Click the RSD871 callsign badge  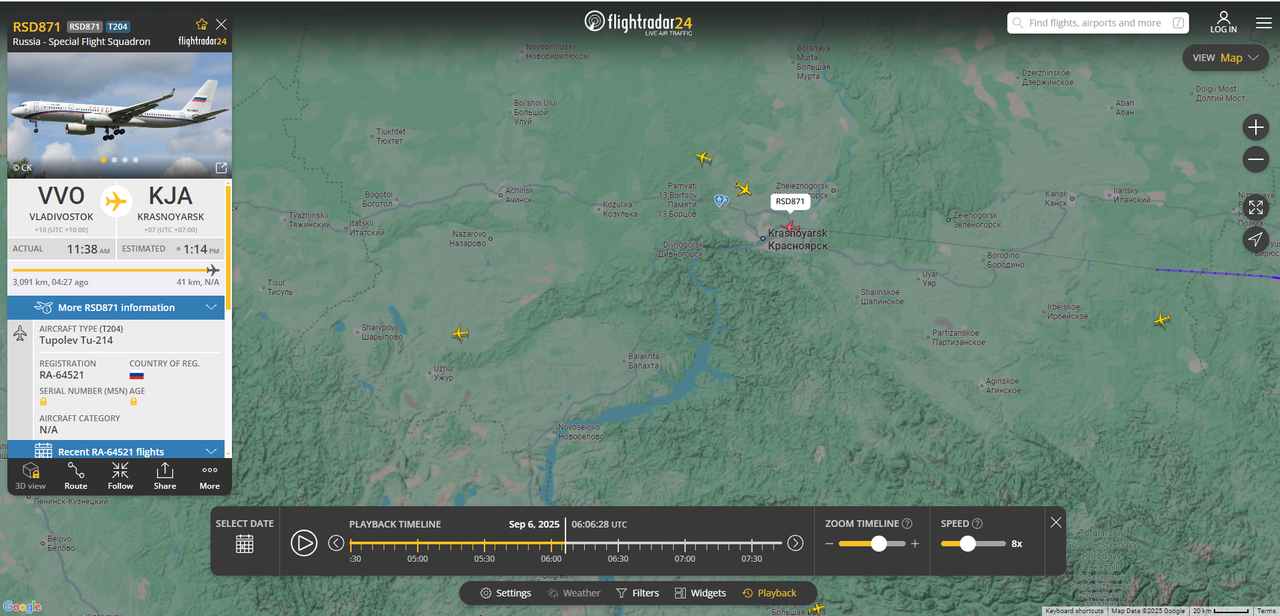pyautogui.click(x=85, y=26)
